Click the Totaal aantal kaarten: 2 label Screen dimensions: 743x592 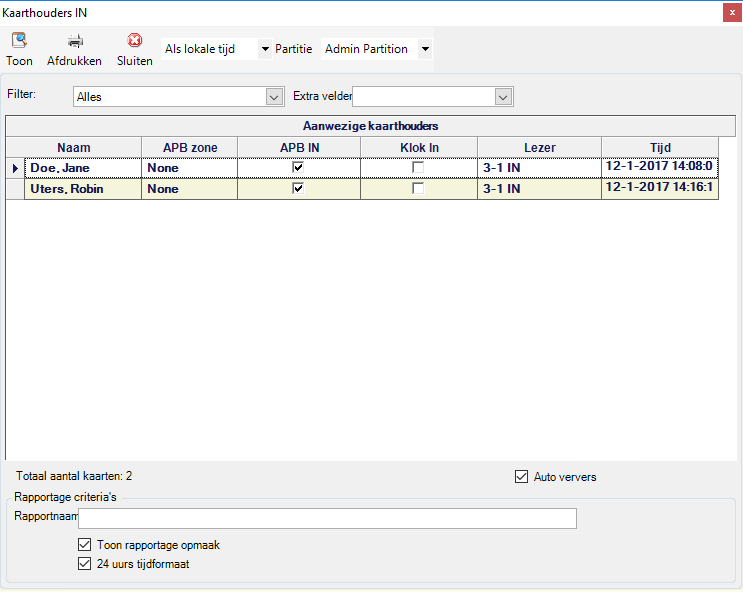point(74,476)
